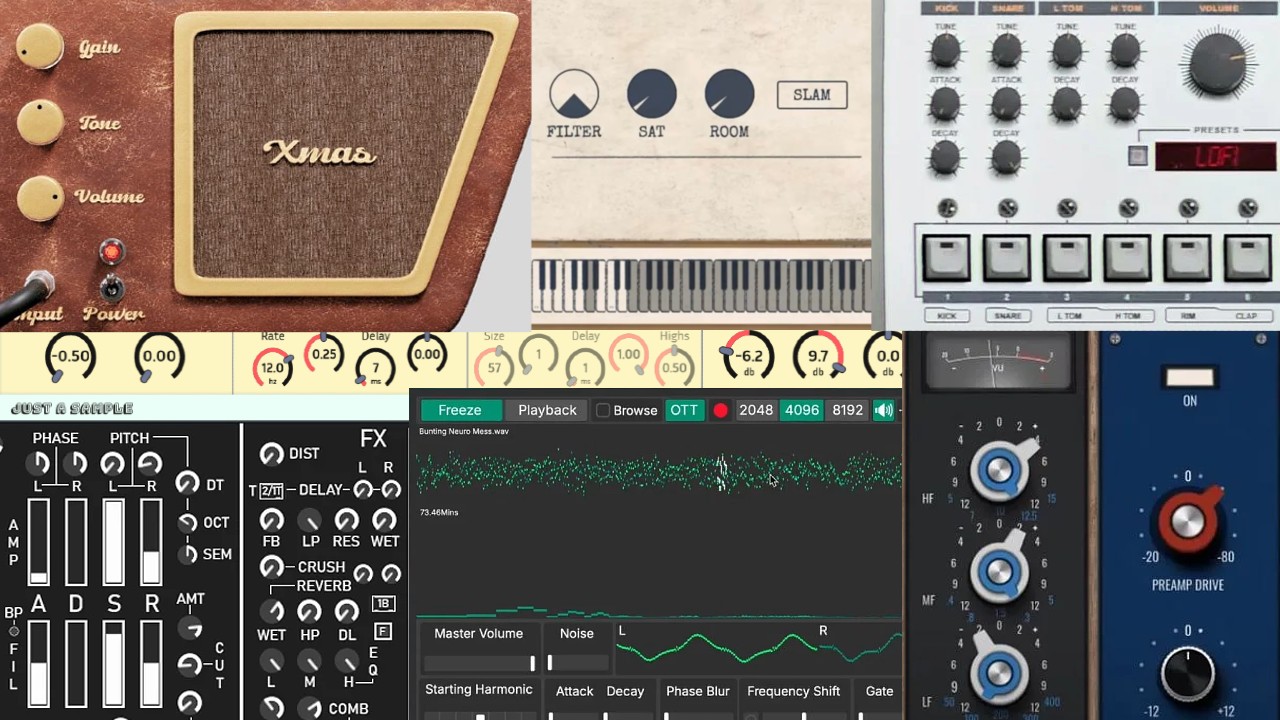This screenshot has height=720, width=1280.
Task: Click the F box below 1B
Action: (382, 631)
